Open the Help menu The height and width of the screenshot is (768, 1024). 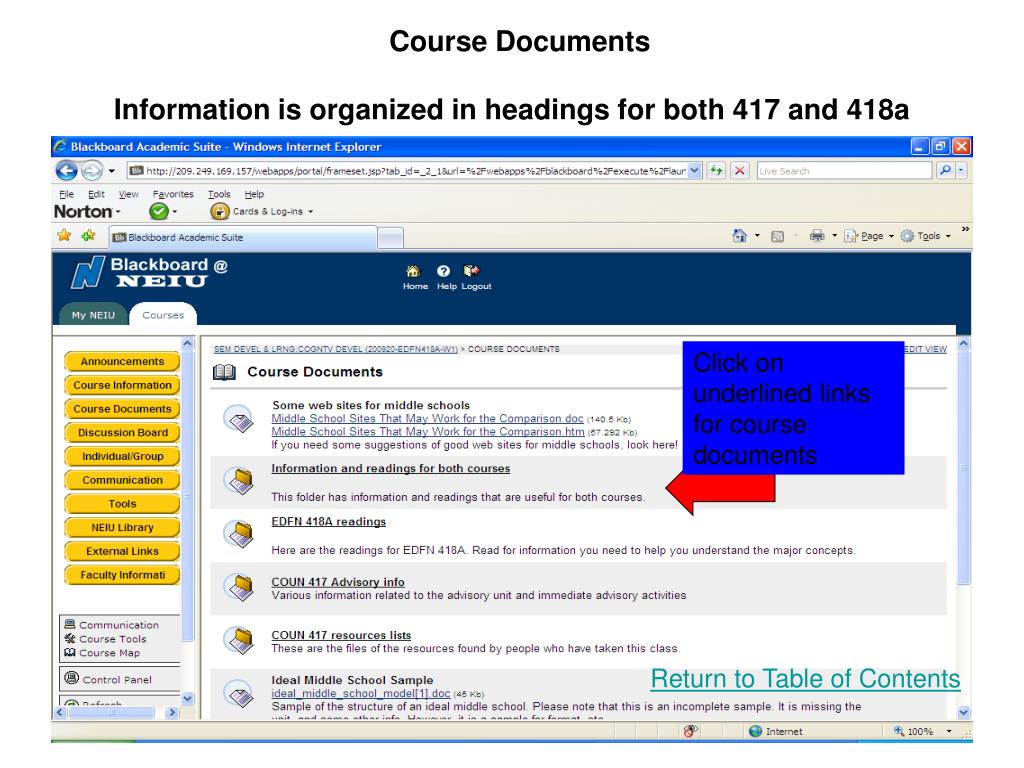click(254, 194)
